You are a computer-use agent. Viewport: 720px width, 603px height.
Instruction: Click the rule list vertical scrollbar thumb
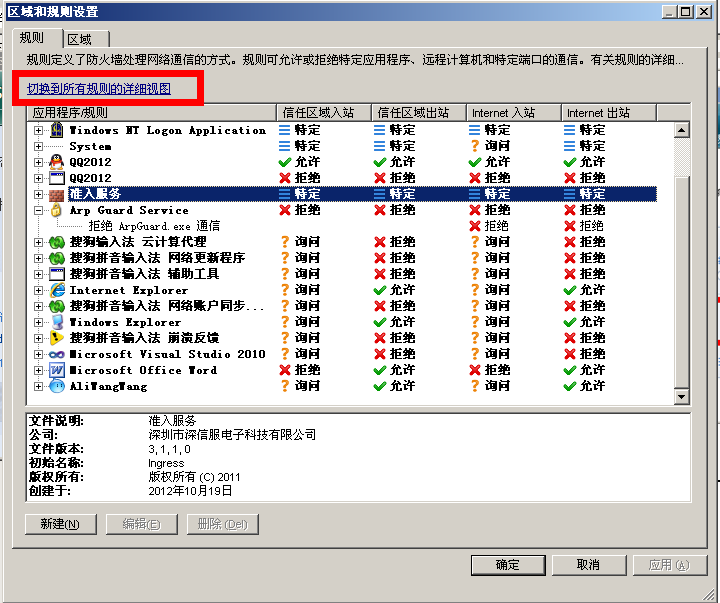pyautogui.click(x=682, y=282)
